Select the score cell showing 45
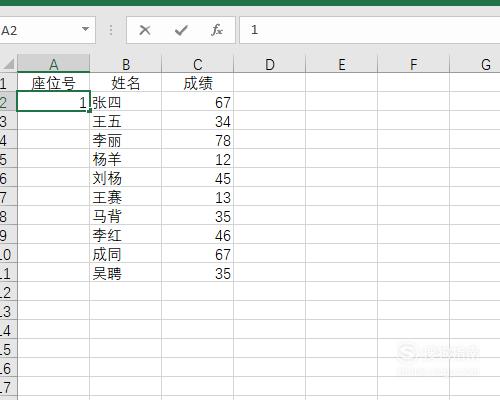The image size is (500, 400). (198, 177)
